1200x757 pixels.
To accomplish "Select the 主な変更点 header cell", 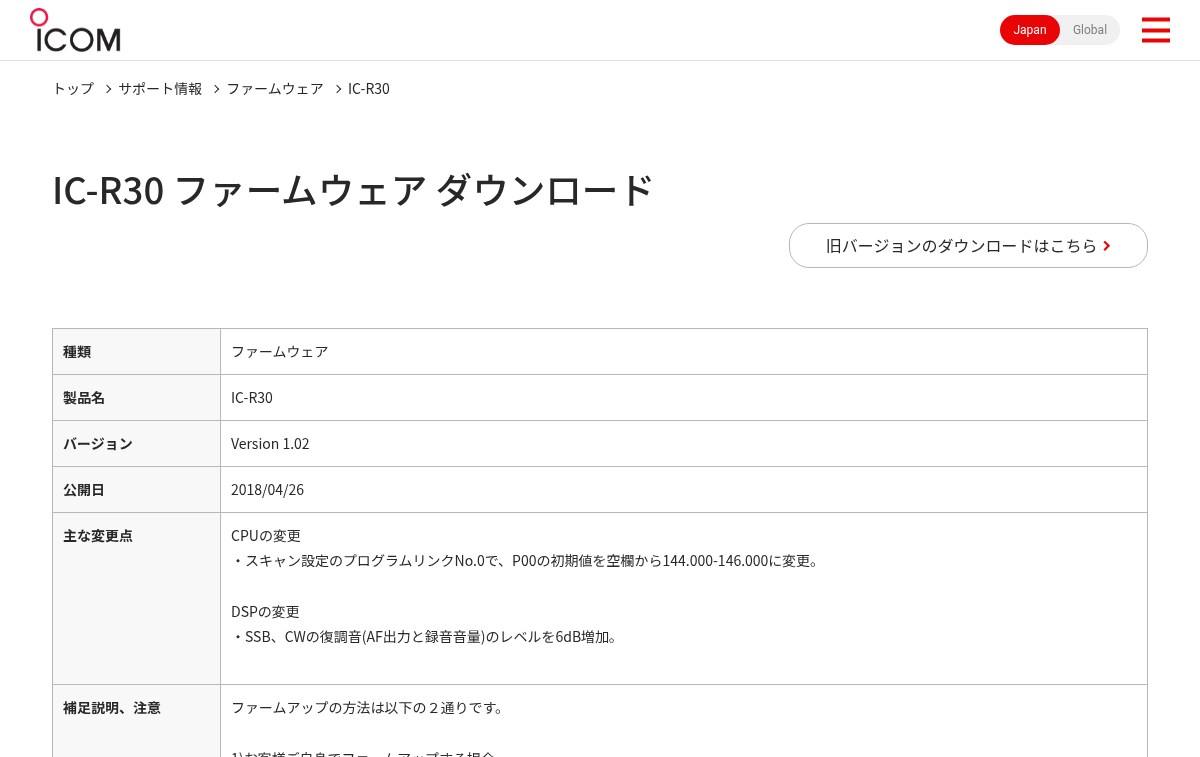I will pos(137,599).
